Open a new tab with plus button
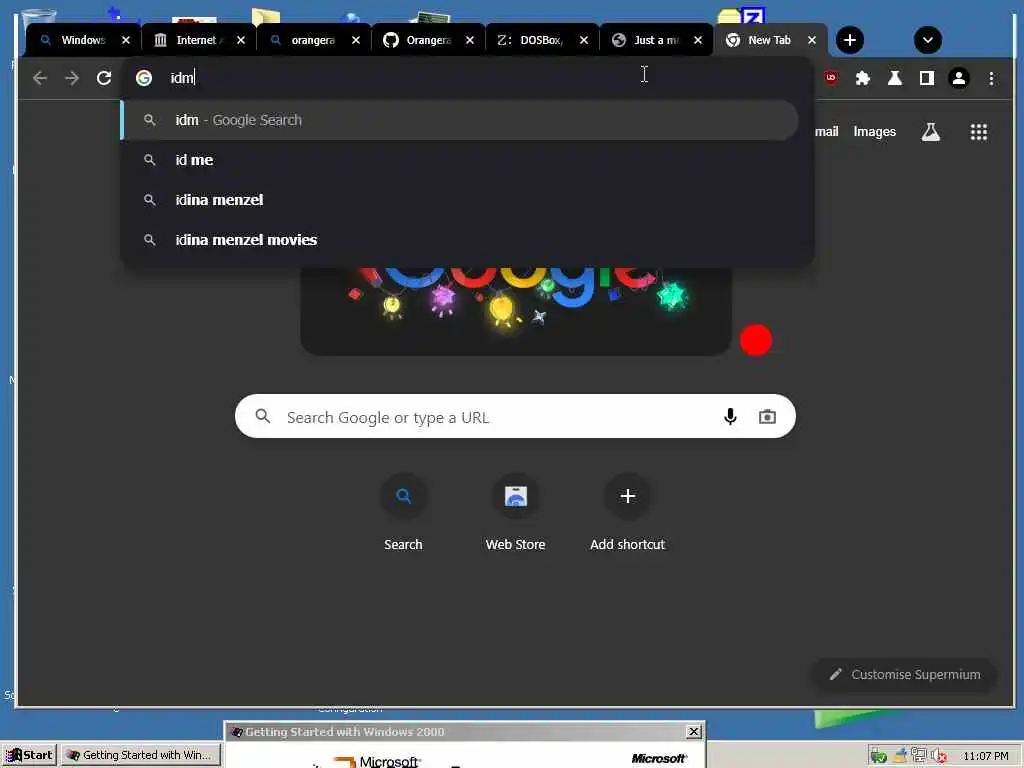Image resolution: width=1024 pixels, height=768 pixels. pyautogui.click(x=850, y=40)
